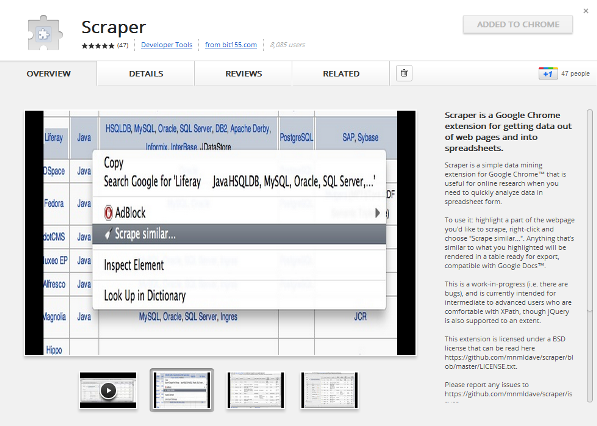The height and width of the screenshot is (426, 597).
Task: Open the from bit155.com link
Action: pyautogui.click(x=231, y=45)
